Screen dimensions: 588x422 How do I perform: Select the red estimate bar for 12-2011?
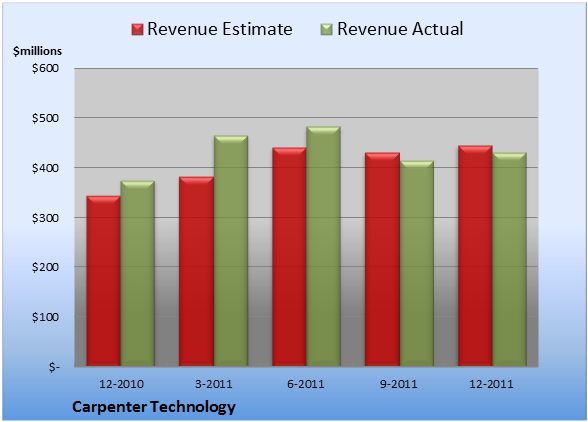coord(475,256)
